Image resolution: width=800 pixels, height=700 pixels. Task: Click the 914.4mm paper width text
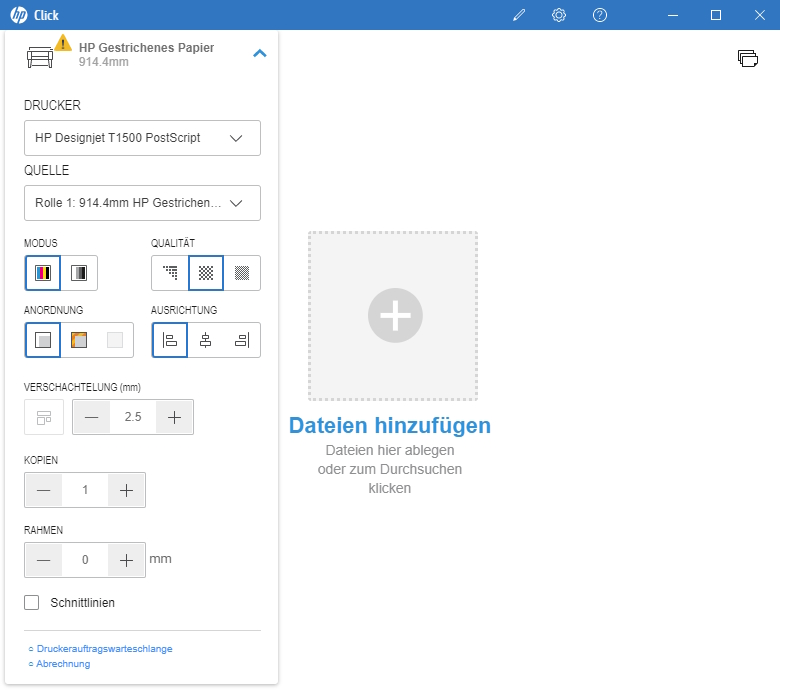pos(104,62)
